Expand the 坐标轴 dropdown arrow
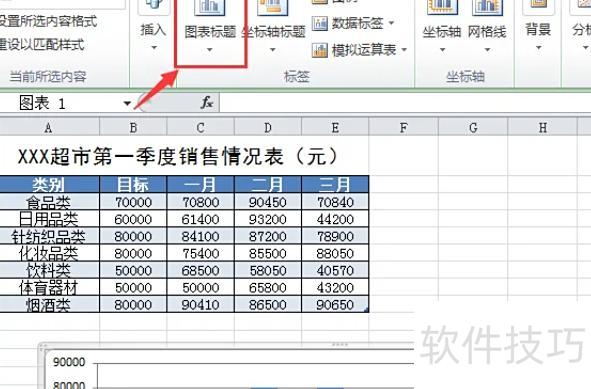 click(442, 49)
